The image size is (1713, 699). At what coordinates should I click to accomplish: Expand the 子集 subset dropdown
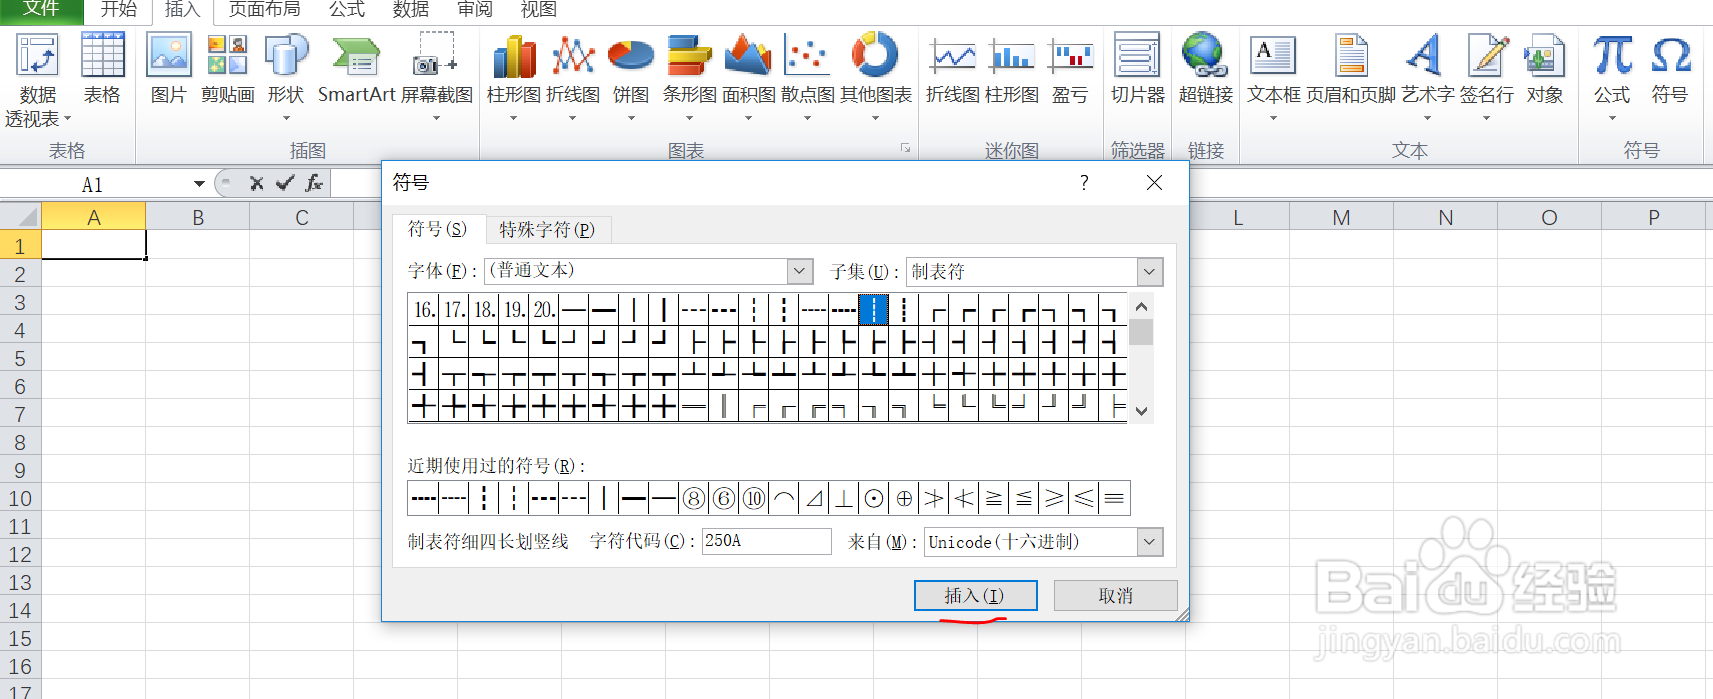point(1150,271)
